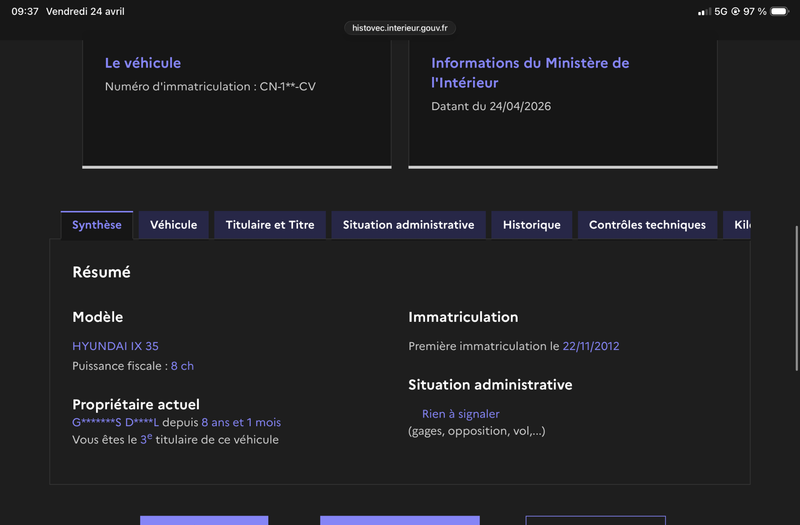Viewport: 800px width, 525px height.
Task: Go to the Historique tab
Action: 532,225
